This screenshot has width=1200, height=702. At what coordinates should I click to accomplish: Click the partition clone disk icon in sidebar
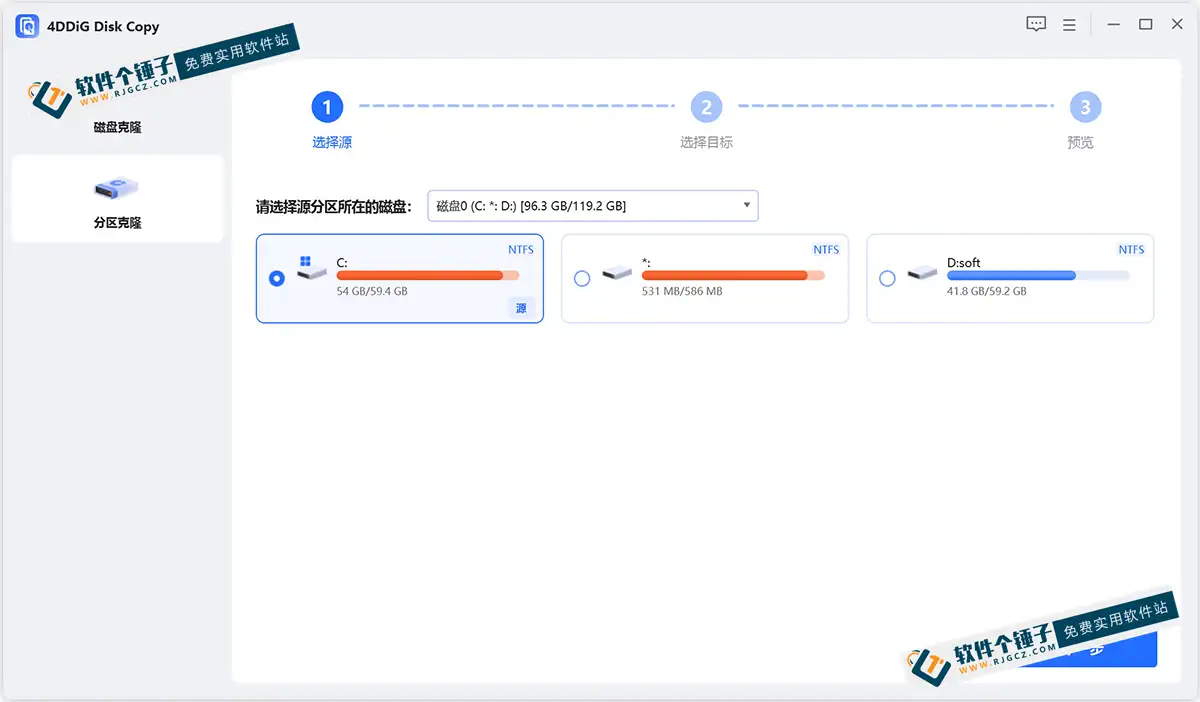[116, 187]
